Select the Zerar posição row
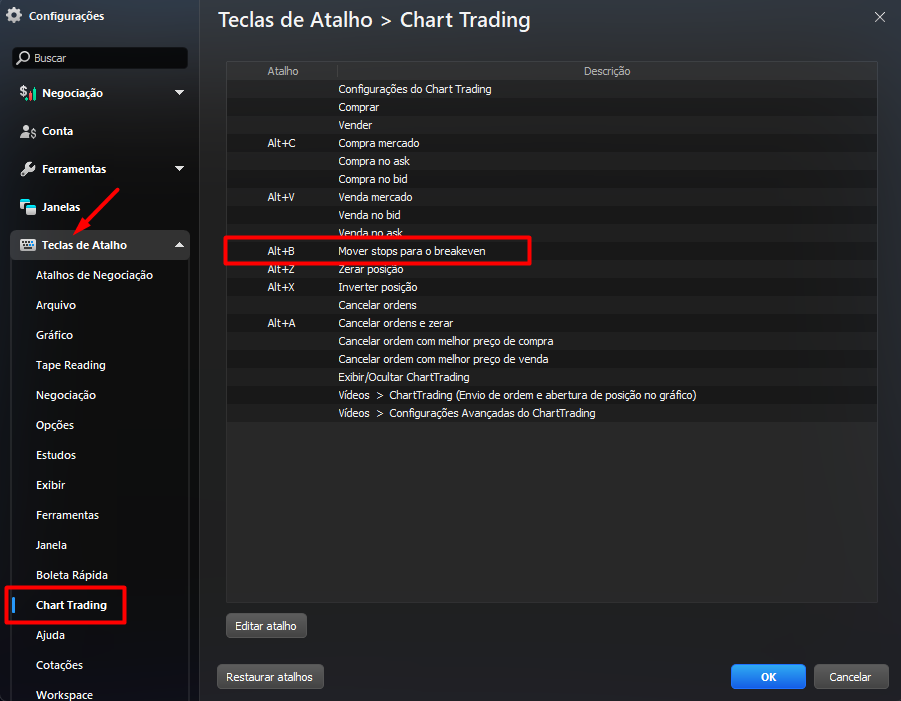 pyautogui.click(x=552, y=269)
